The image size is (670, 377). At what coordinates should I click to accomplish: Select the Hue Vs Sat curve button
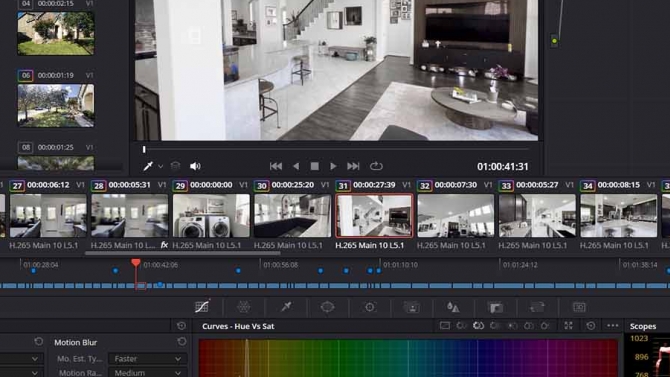pyautogui.click(x=478, y=326)
